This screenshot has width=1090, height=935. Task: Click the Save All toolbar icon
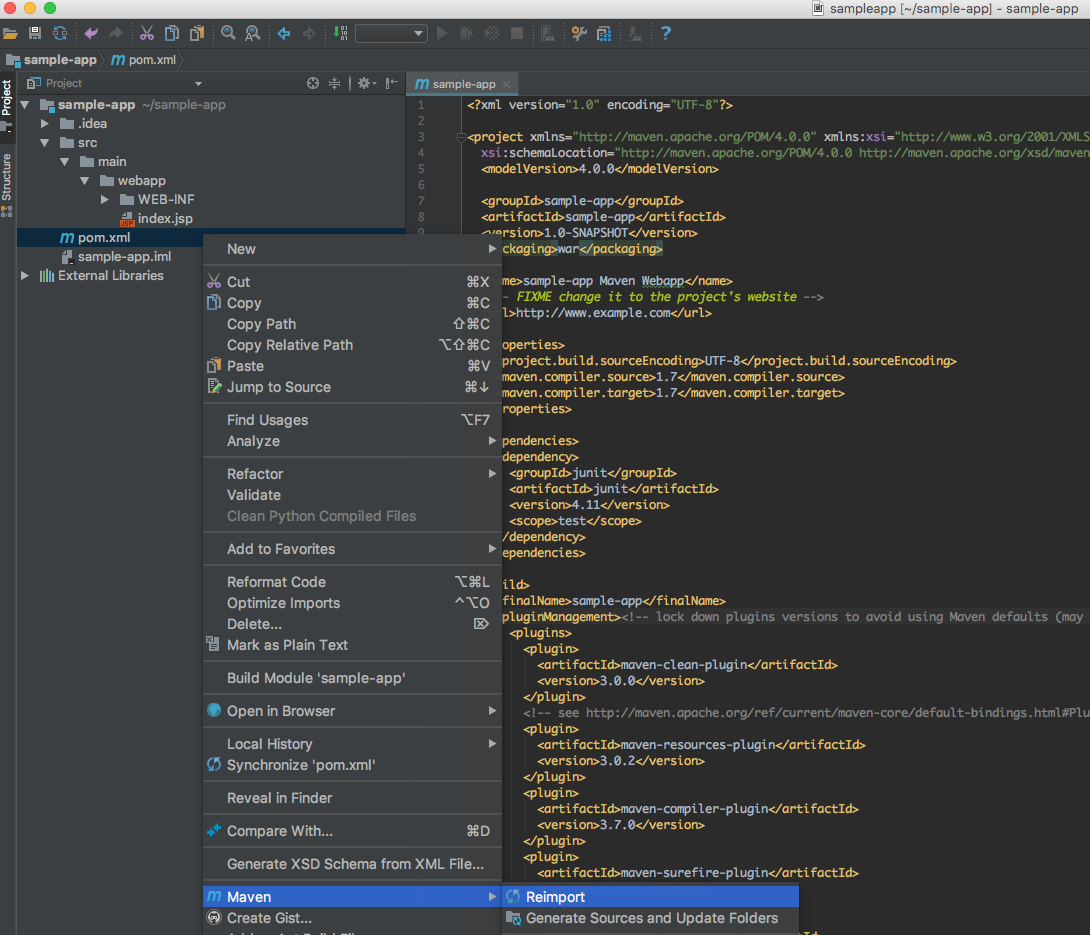pyautogui.click(x=34, y=33)
